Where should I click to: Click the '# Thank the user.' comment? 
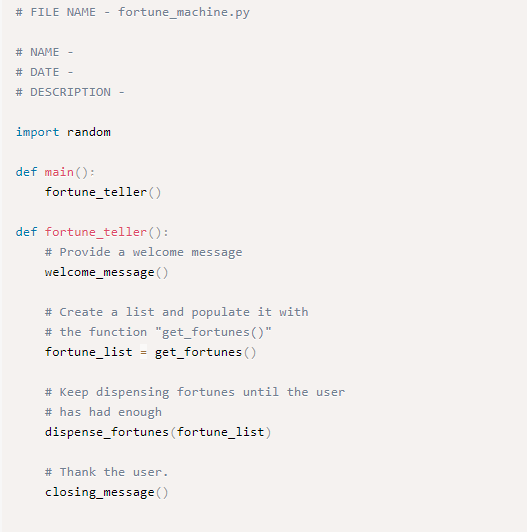[107, 472]
